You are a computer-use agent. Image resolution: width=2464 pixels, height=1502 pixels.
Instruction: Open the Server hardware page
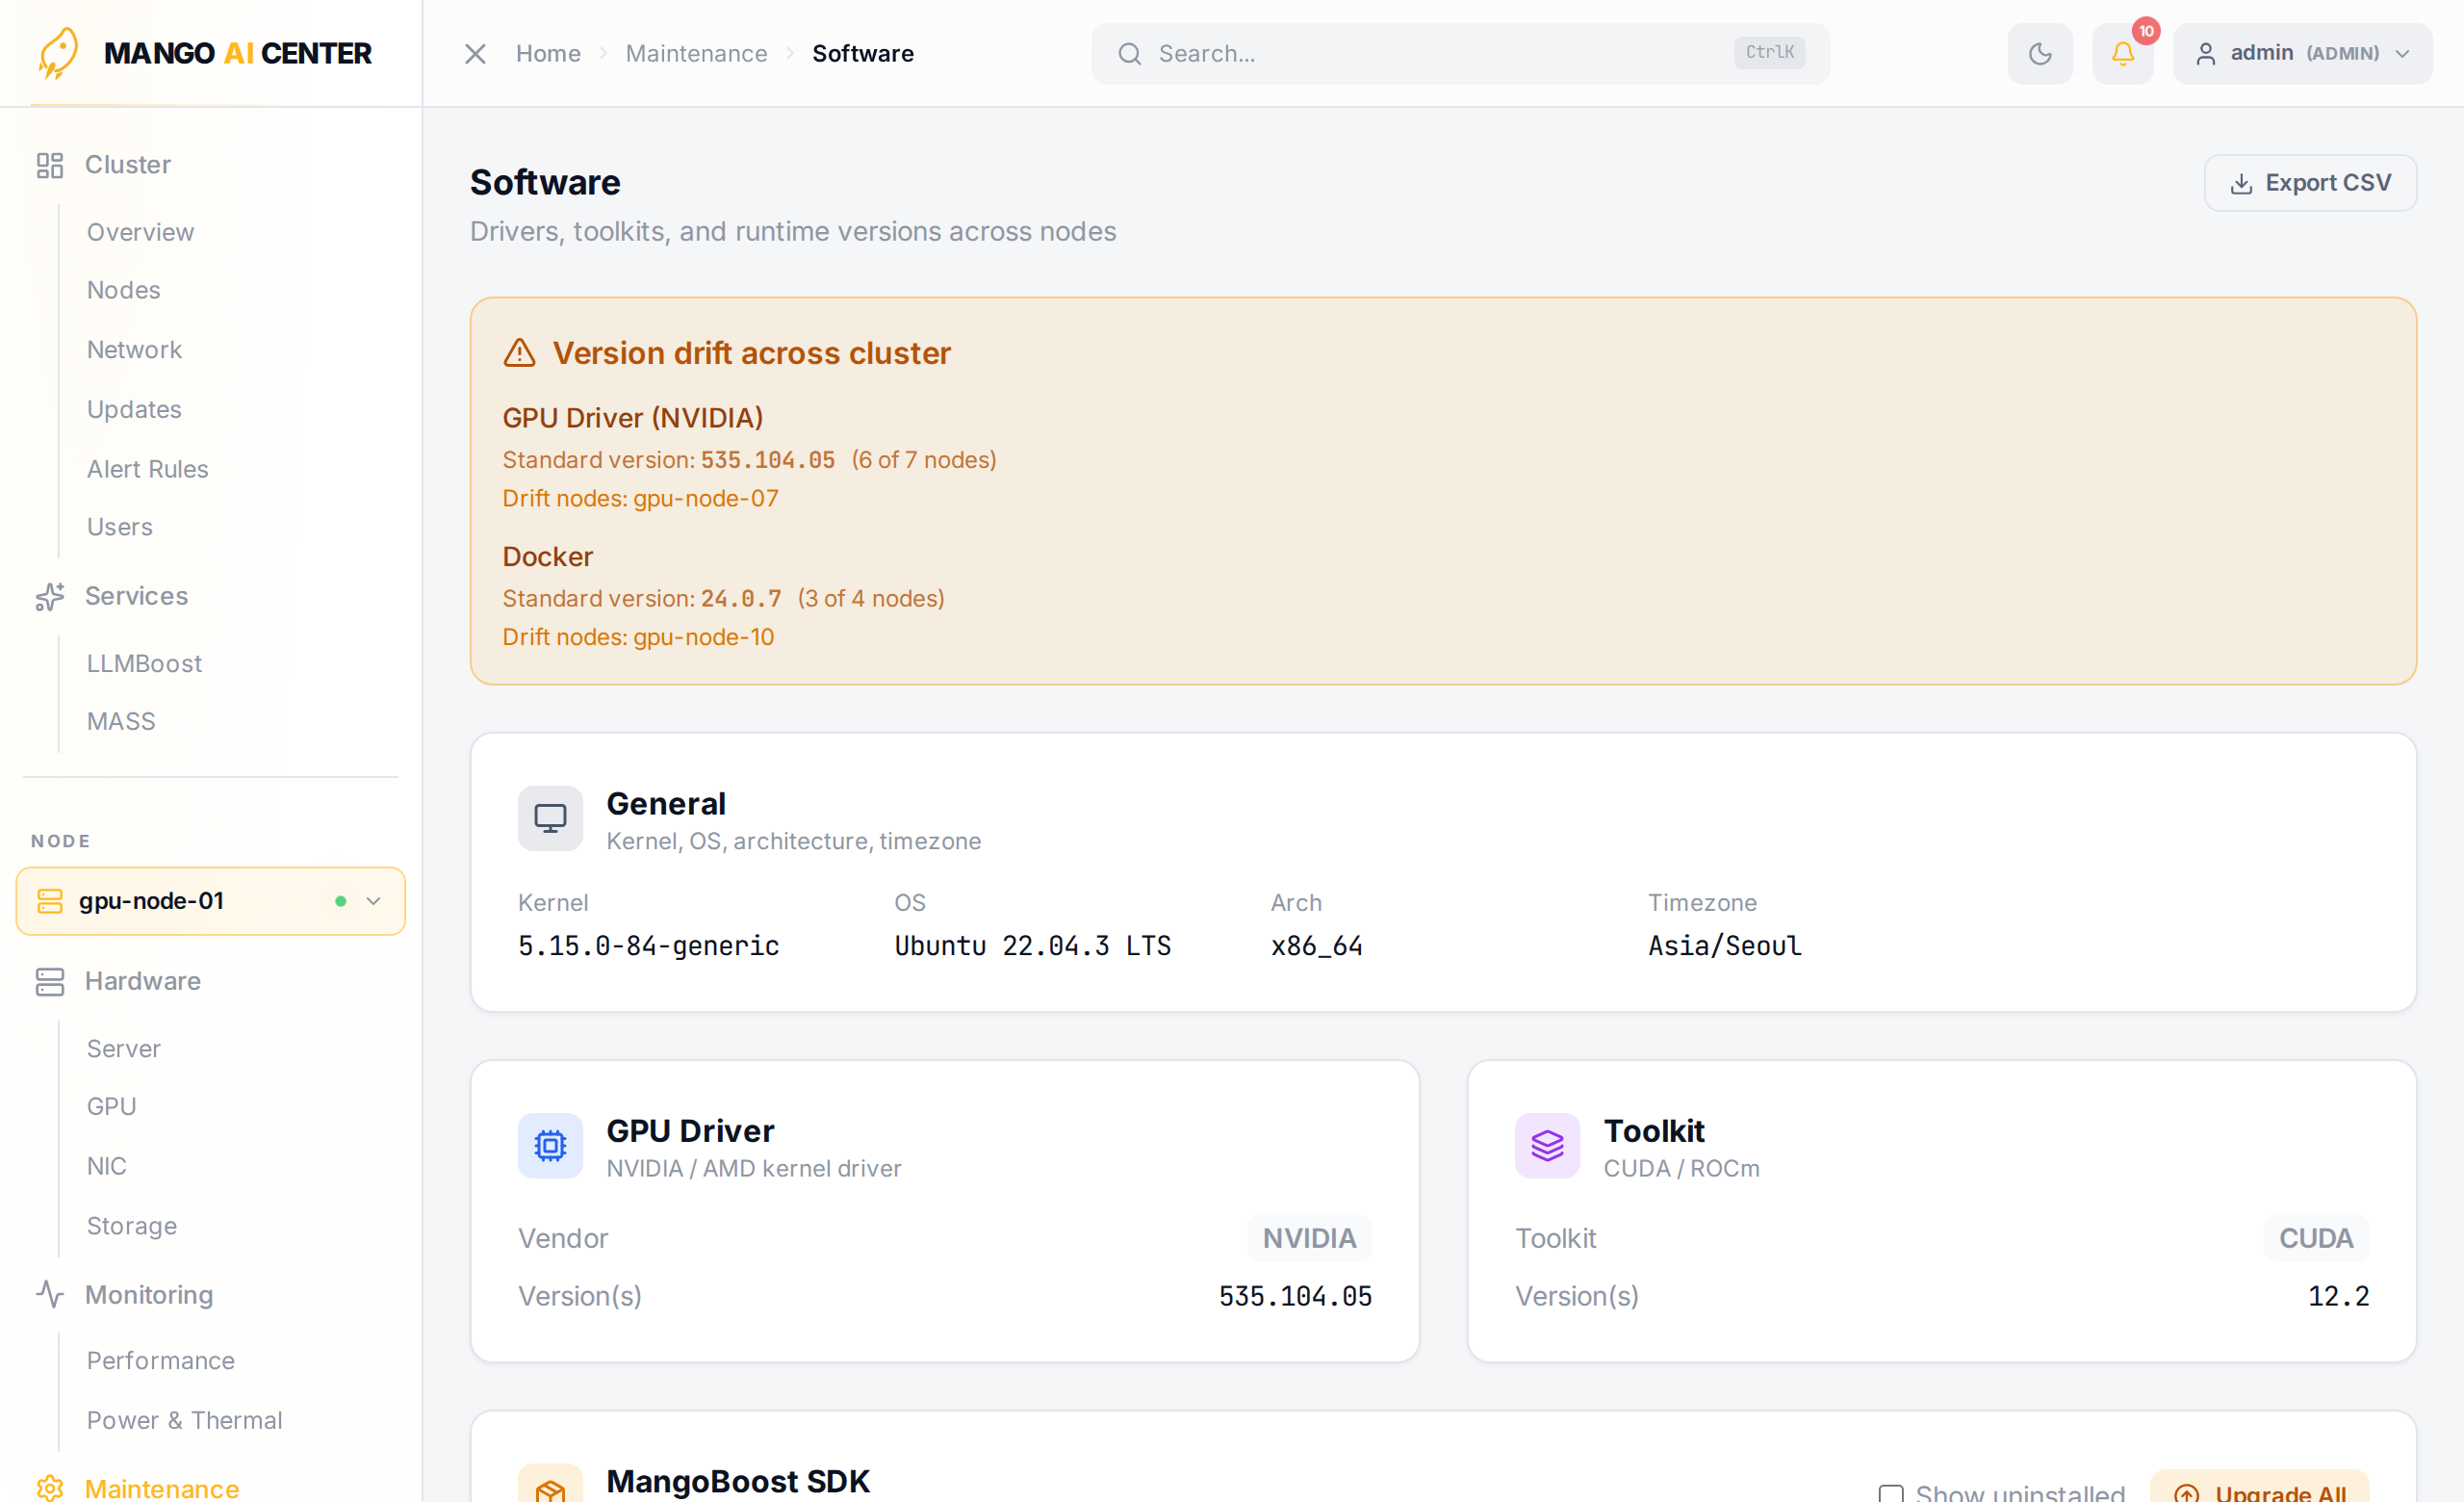pos(123,1049)
